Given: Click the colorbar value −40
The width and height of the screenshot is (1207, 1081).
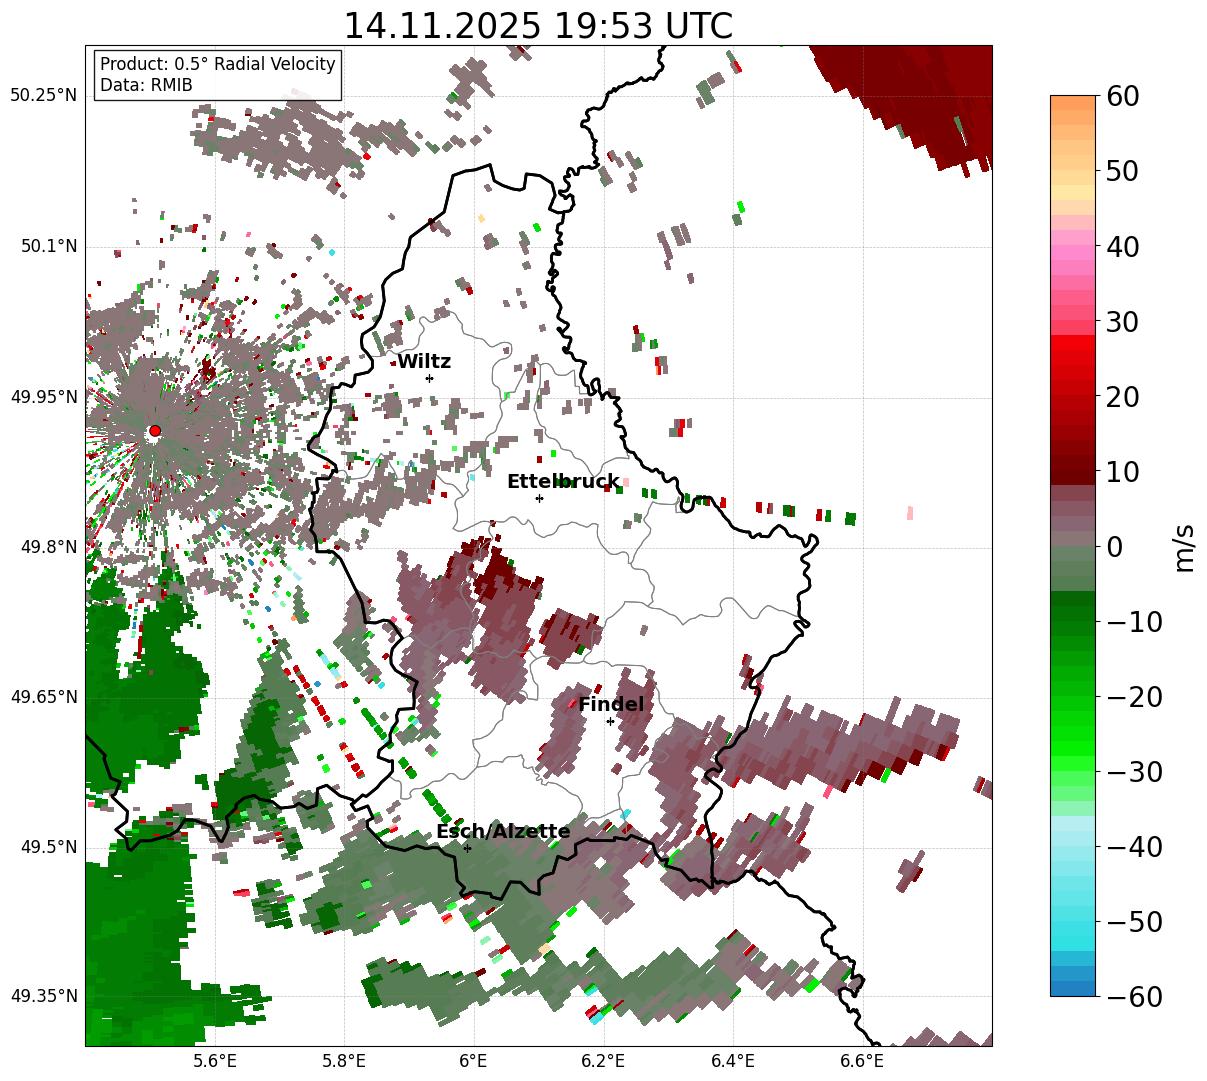Looking at the screenshot, I should pyautogui.click(x=1134, y=846).
